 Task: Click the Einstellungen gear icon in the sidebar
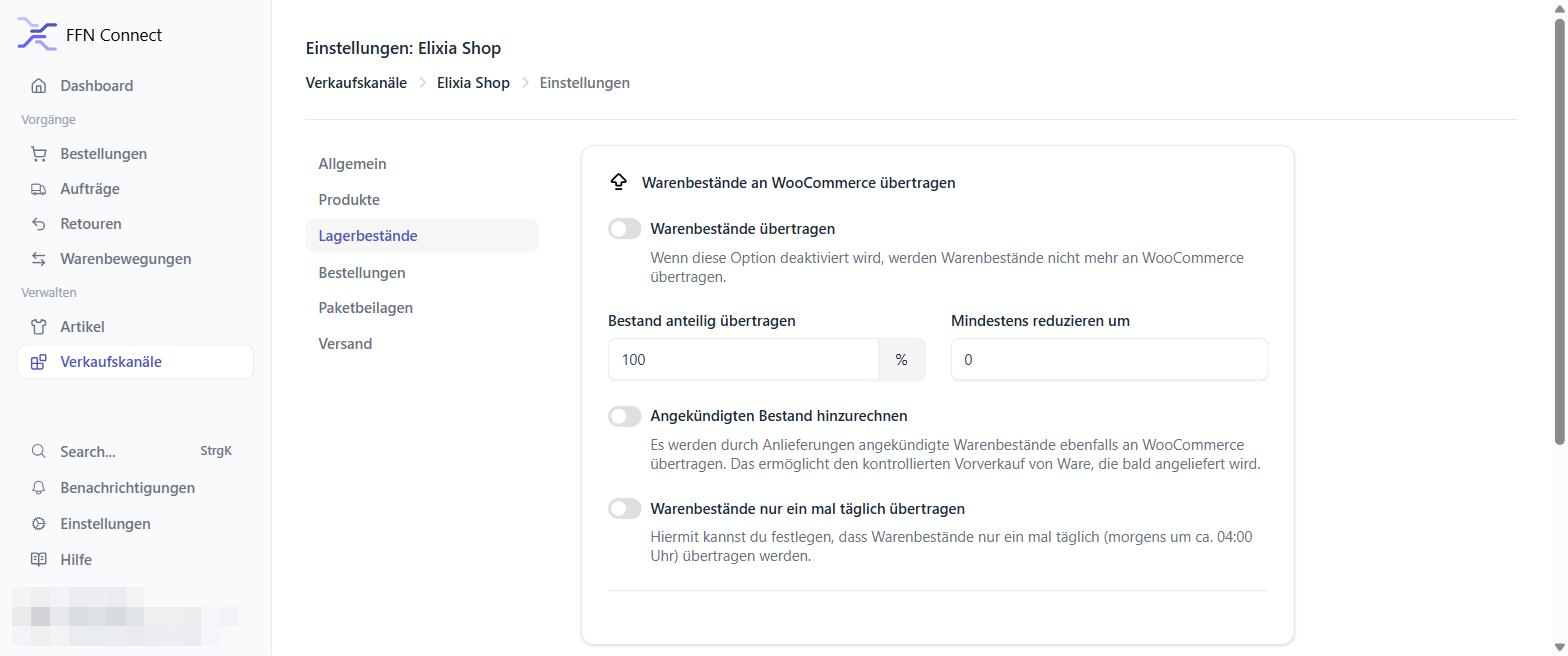39,524
